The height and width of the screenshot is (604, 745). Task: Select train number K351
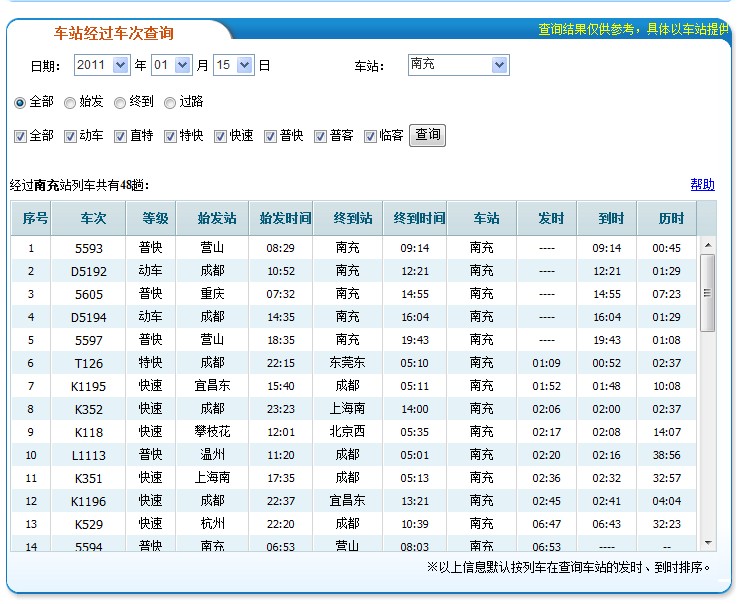pos(89,478)
